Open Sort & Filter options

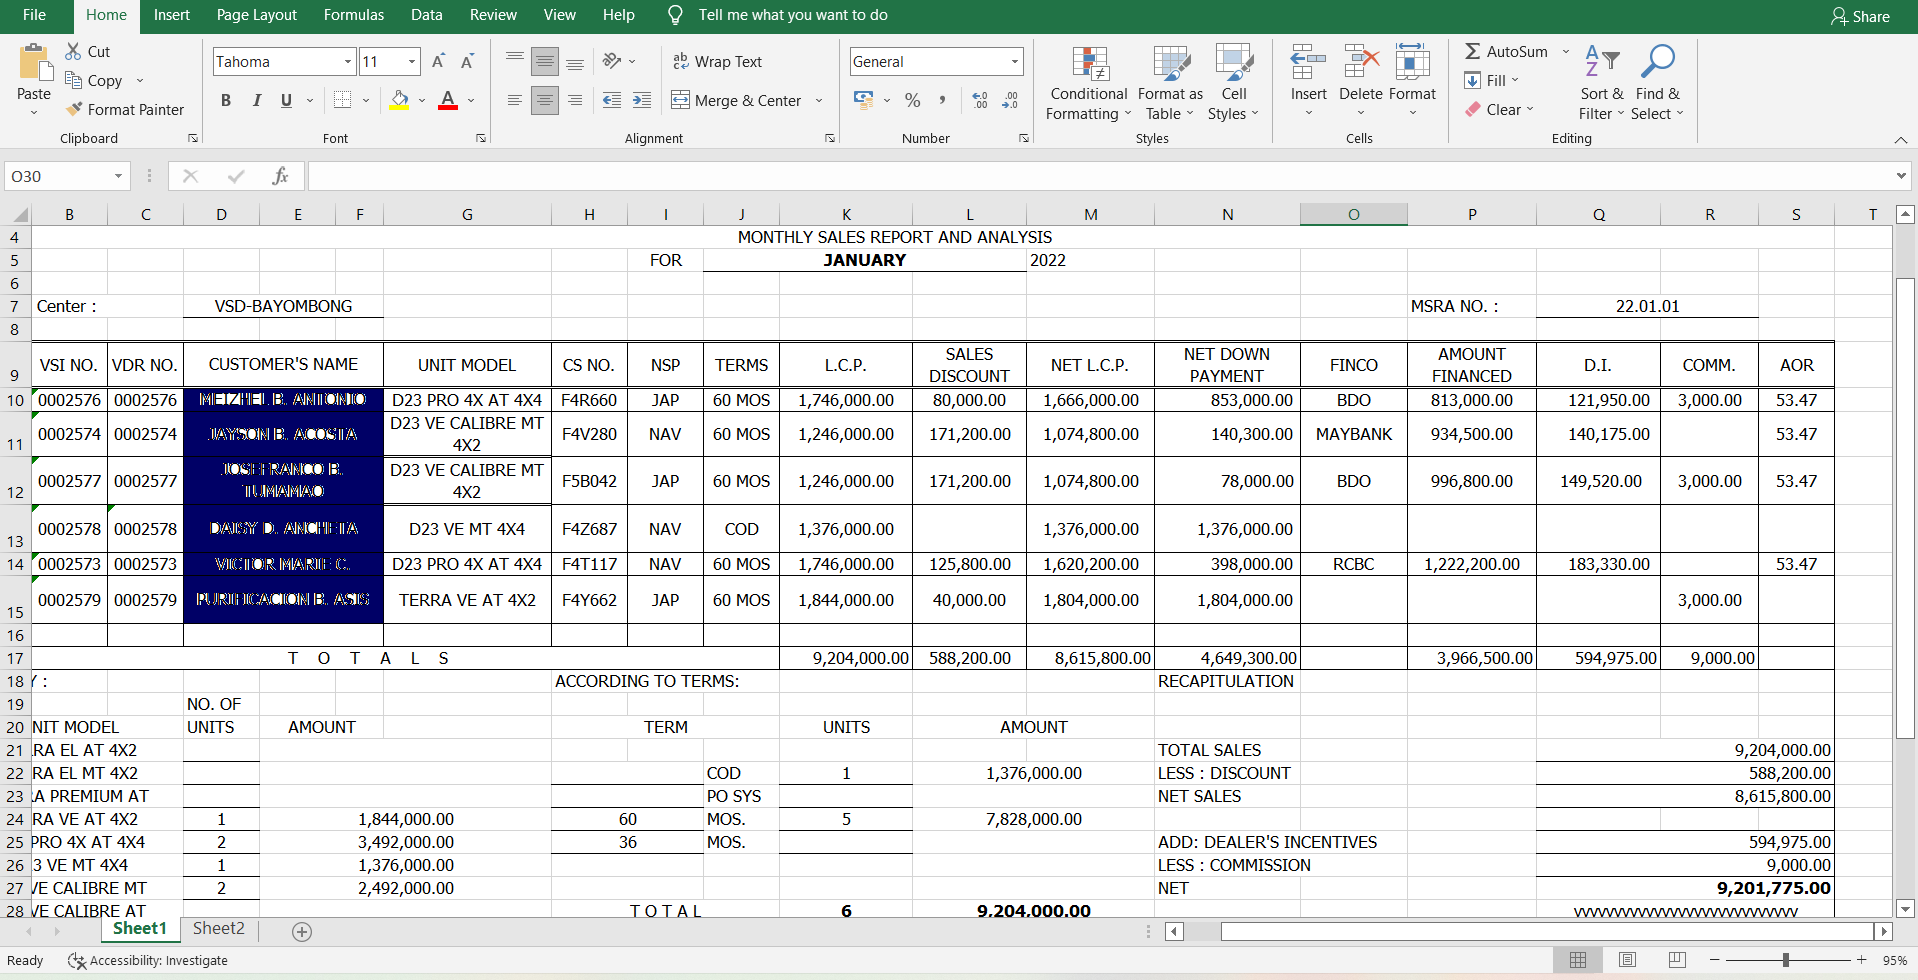pos(1602,83)
